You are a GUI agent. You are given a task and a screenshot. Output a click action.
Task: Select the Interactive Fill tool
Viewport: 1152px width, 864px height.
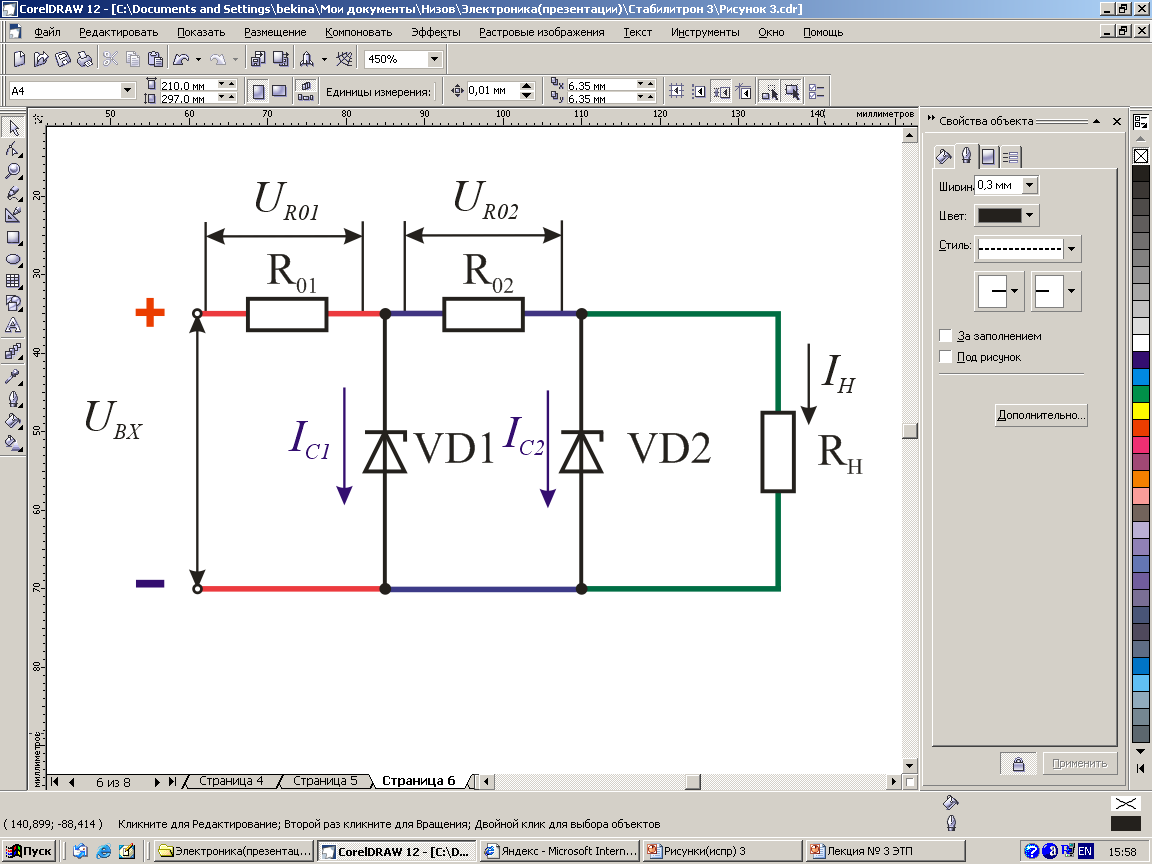[x=13, y=443]
